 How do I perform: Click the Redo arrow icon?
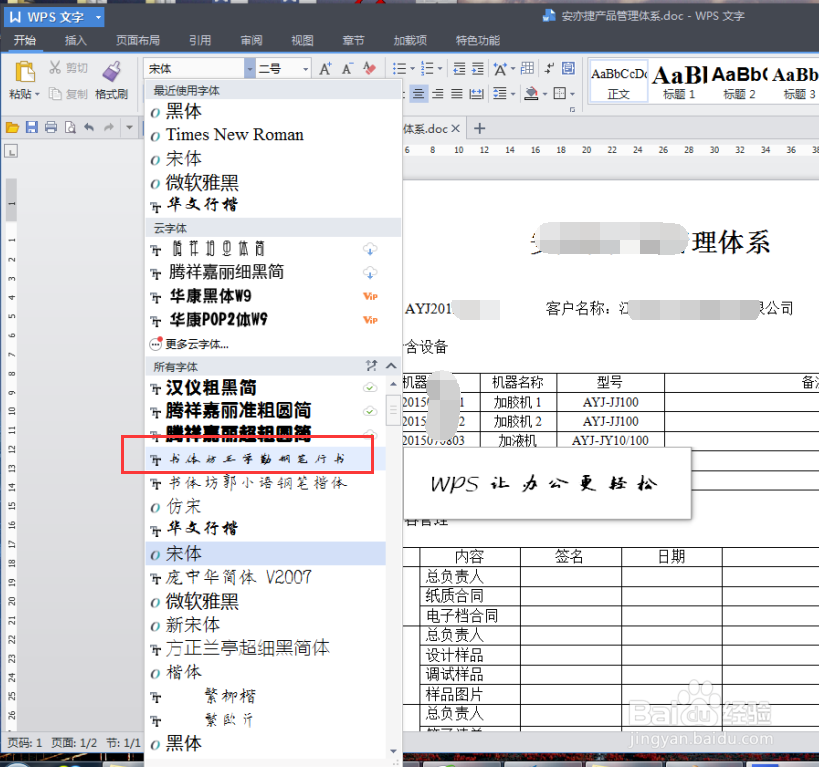(109, 127)
